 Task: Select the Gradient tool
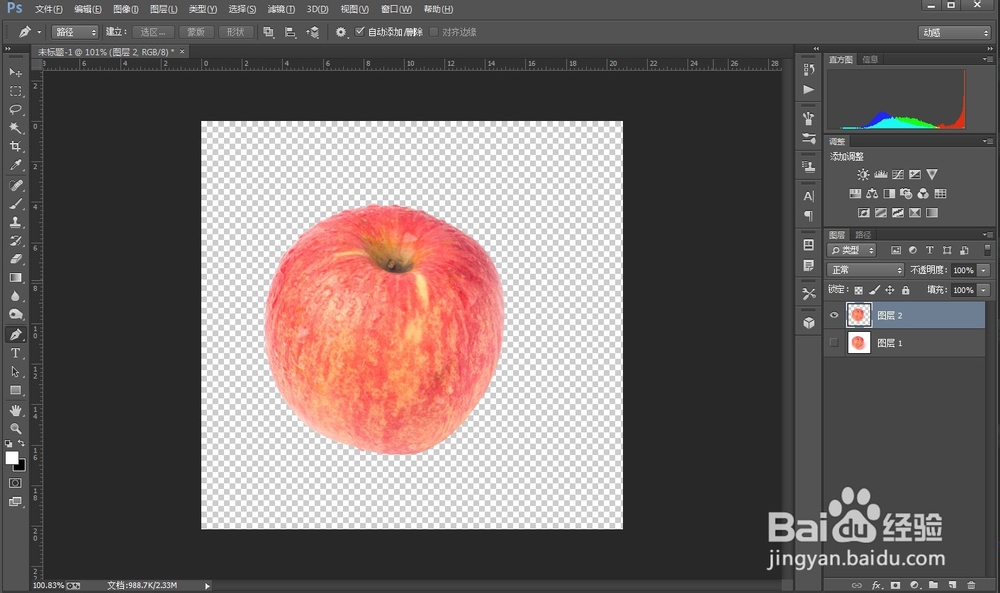pos(15,278)
